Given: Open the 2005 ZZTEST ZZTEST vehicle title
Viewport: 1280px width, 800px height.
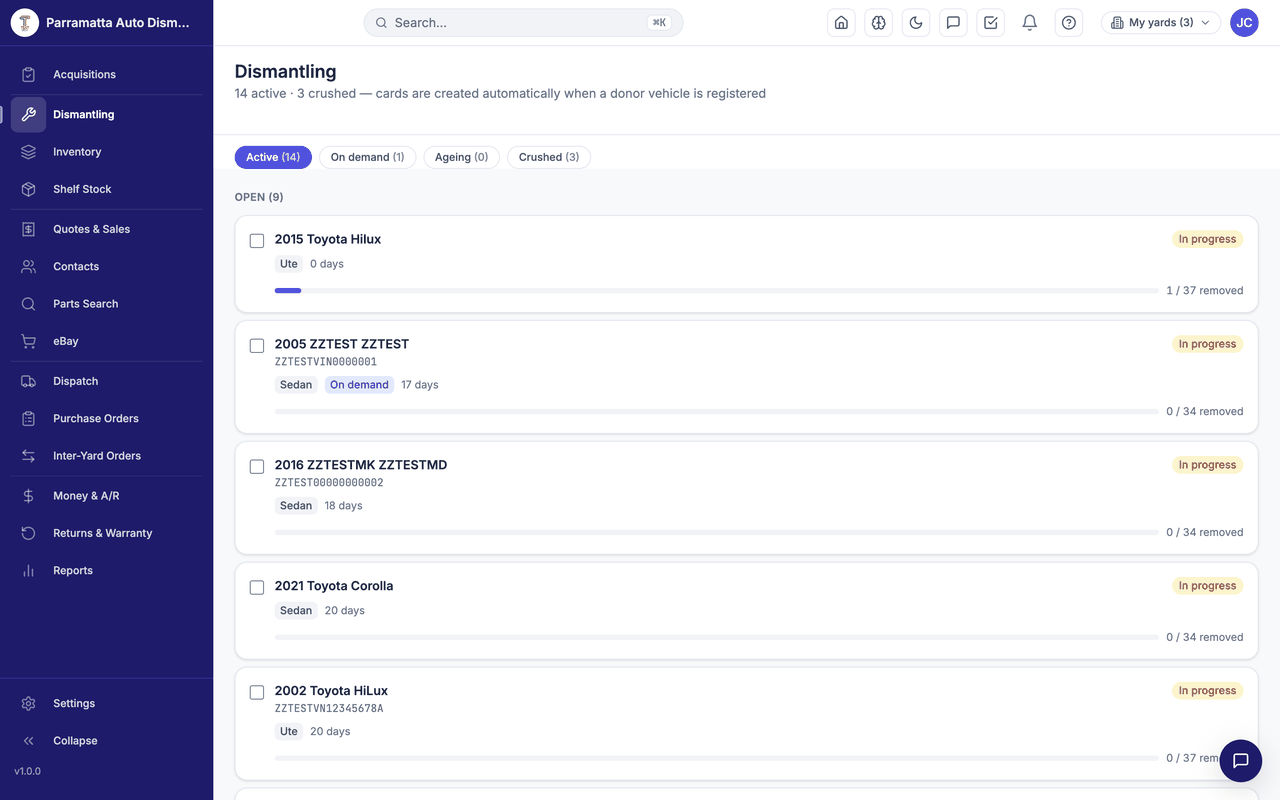Looking at the screenshot, I should coord(342,344).
